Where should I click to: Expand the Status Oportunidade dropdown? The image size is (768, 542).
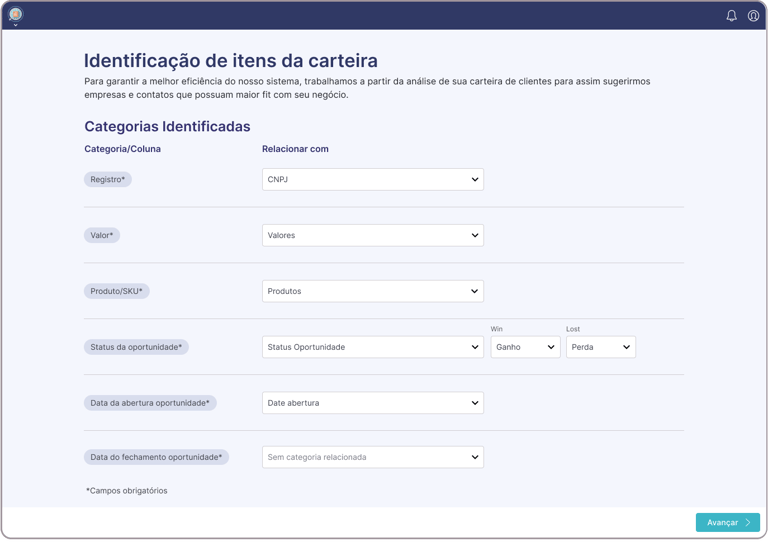[x=372, y=347]
